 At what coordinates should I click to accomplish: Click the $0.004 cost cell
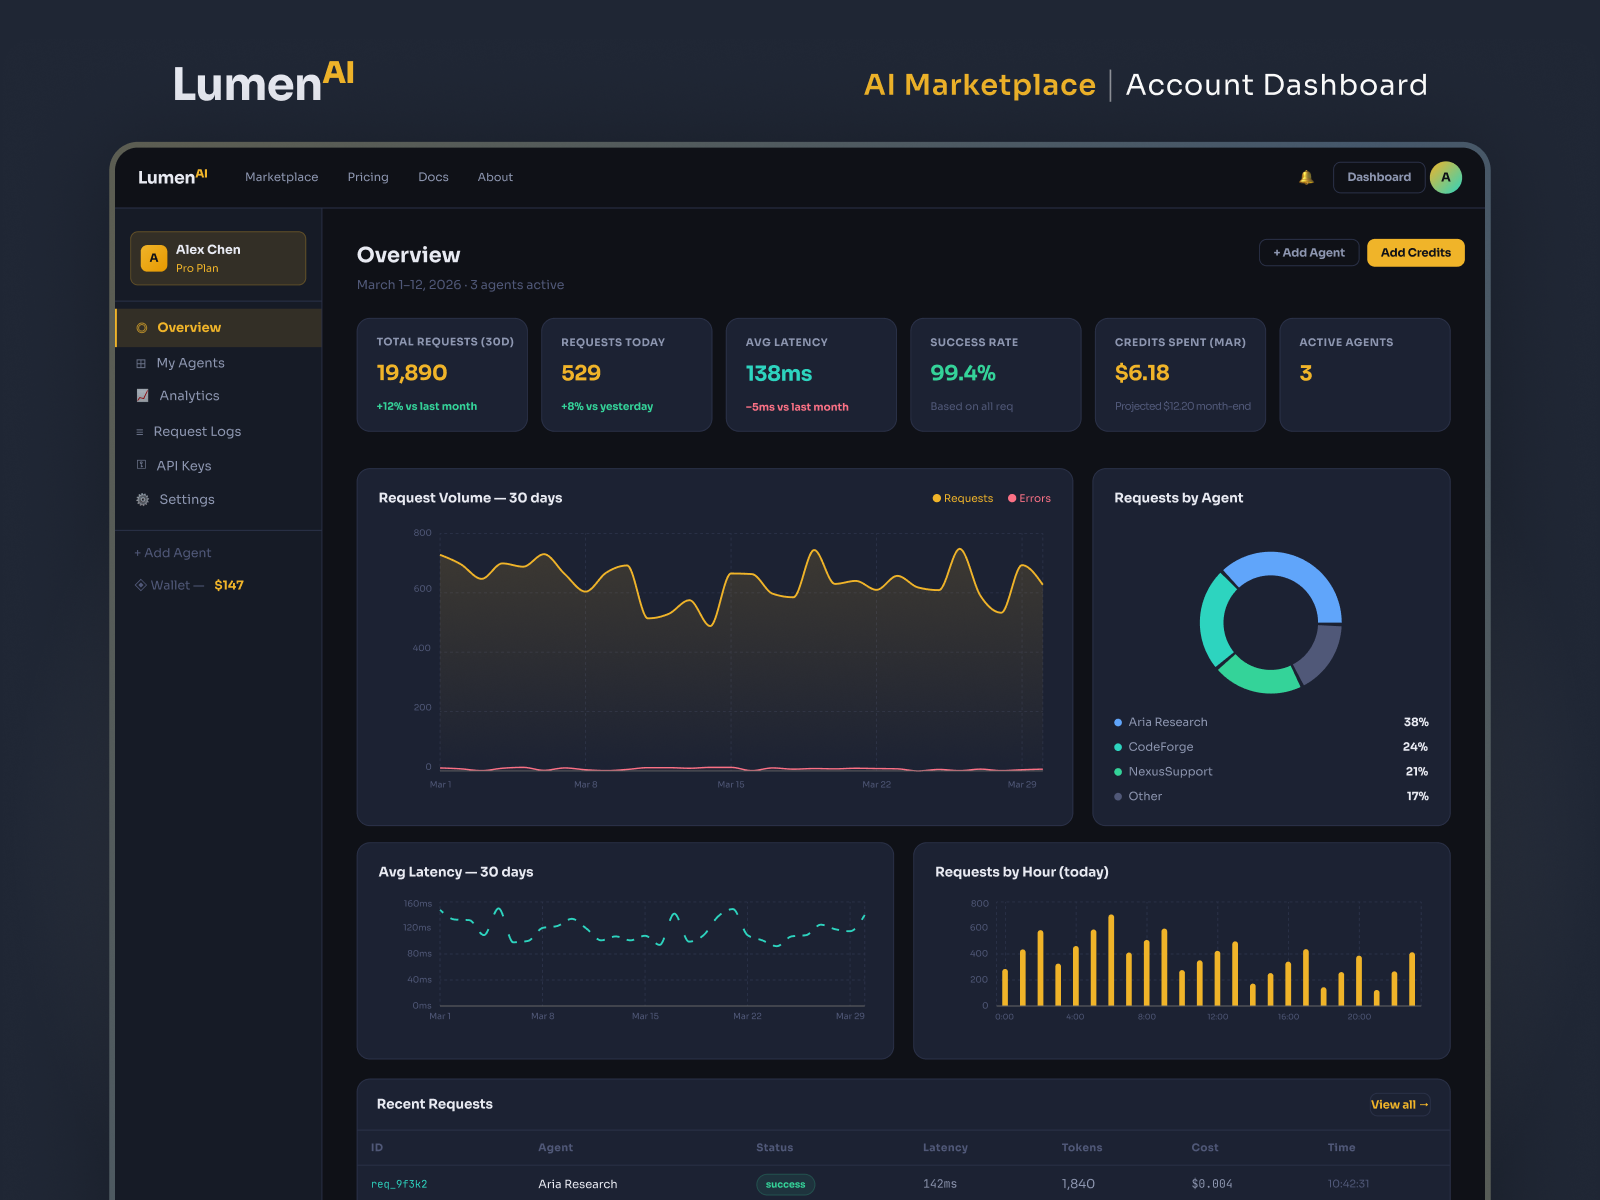point(1212,1184)
